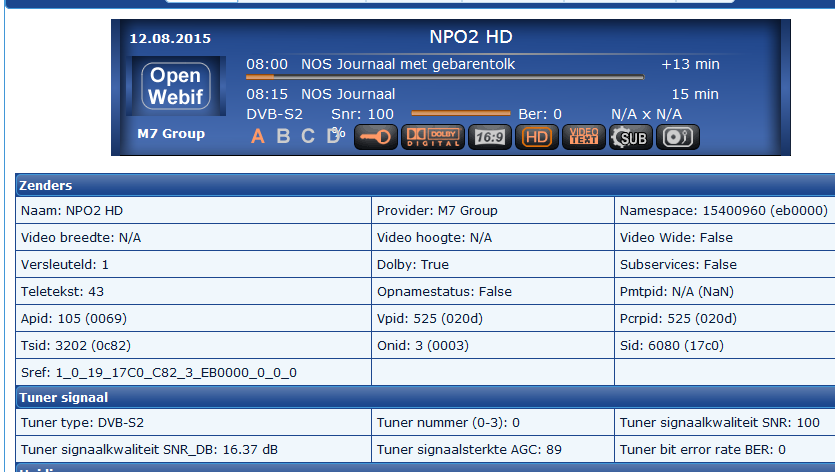Click the 'Tuner nummer (0-3): 0' cell
This screenshot has height=472, width=835.
point(493,422)
